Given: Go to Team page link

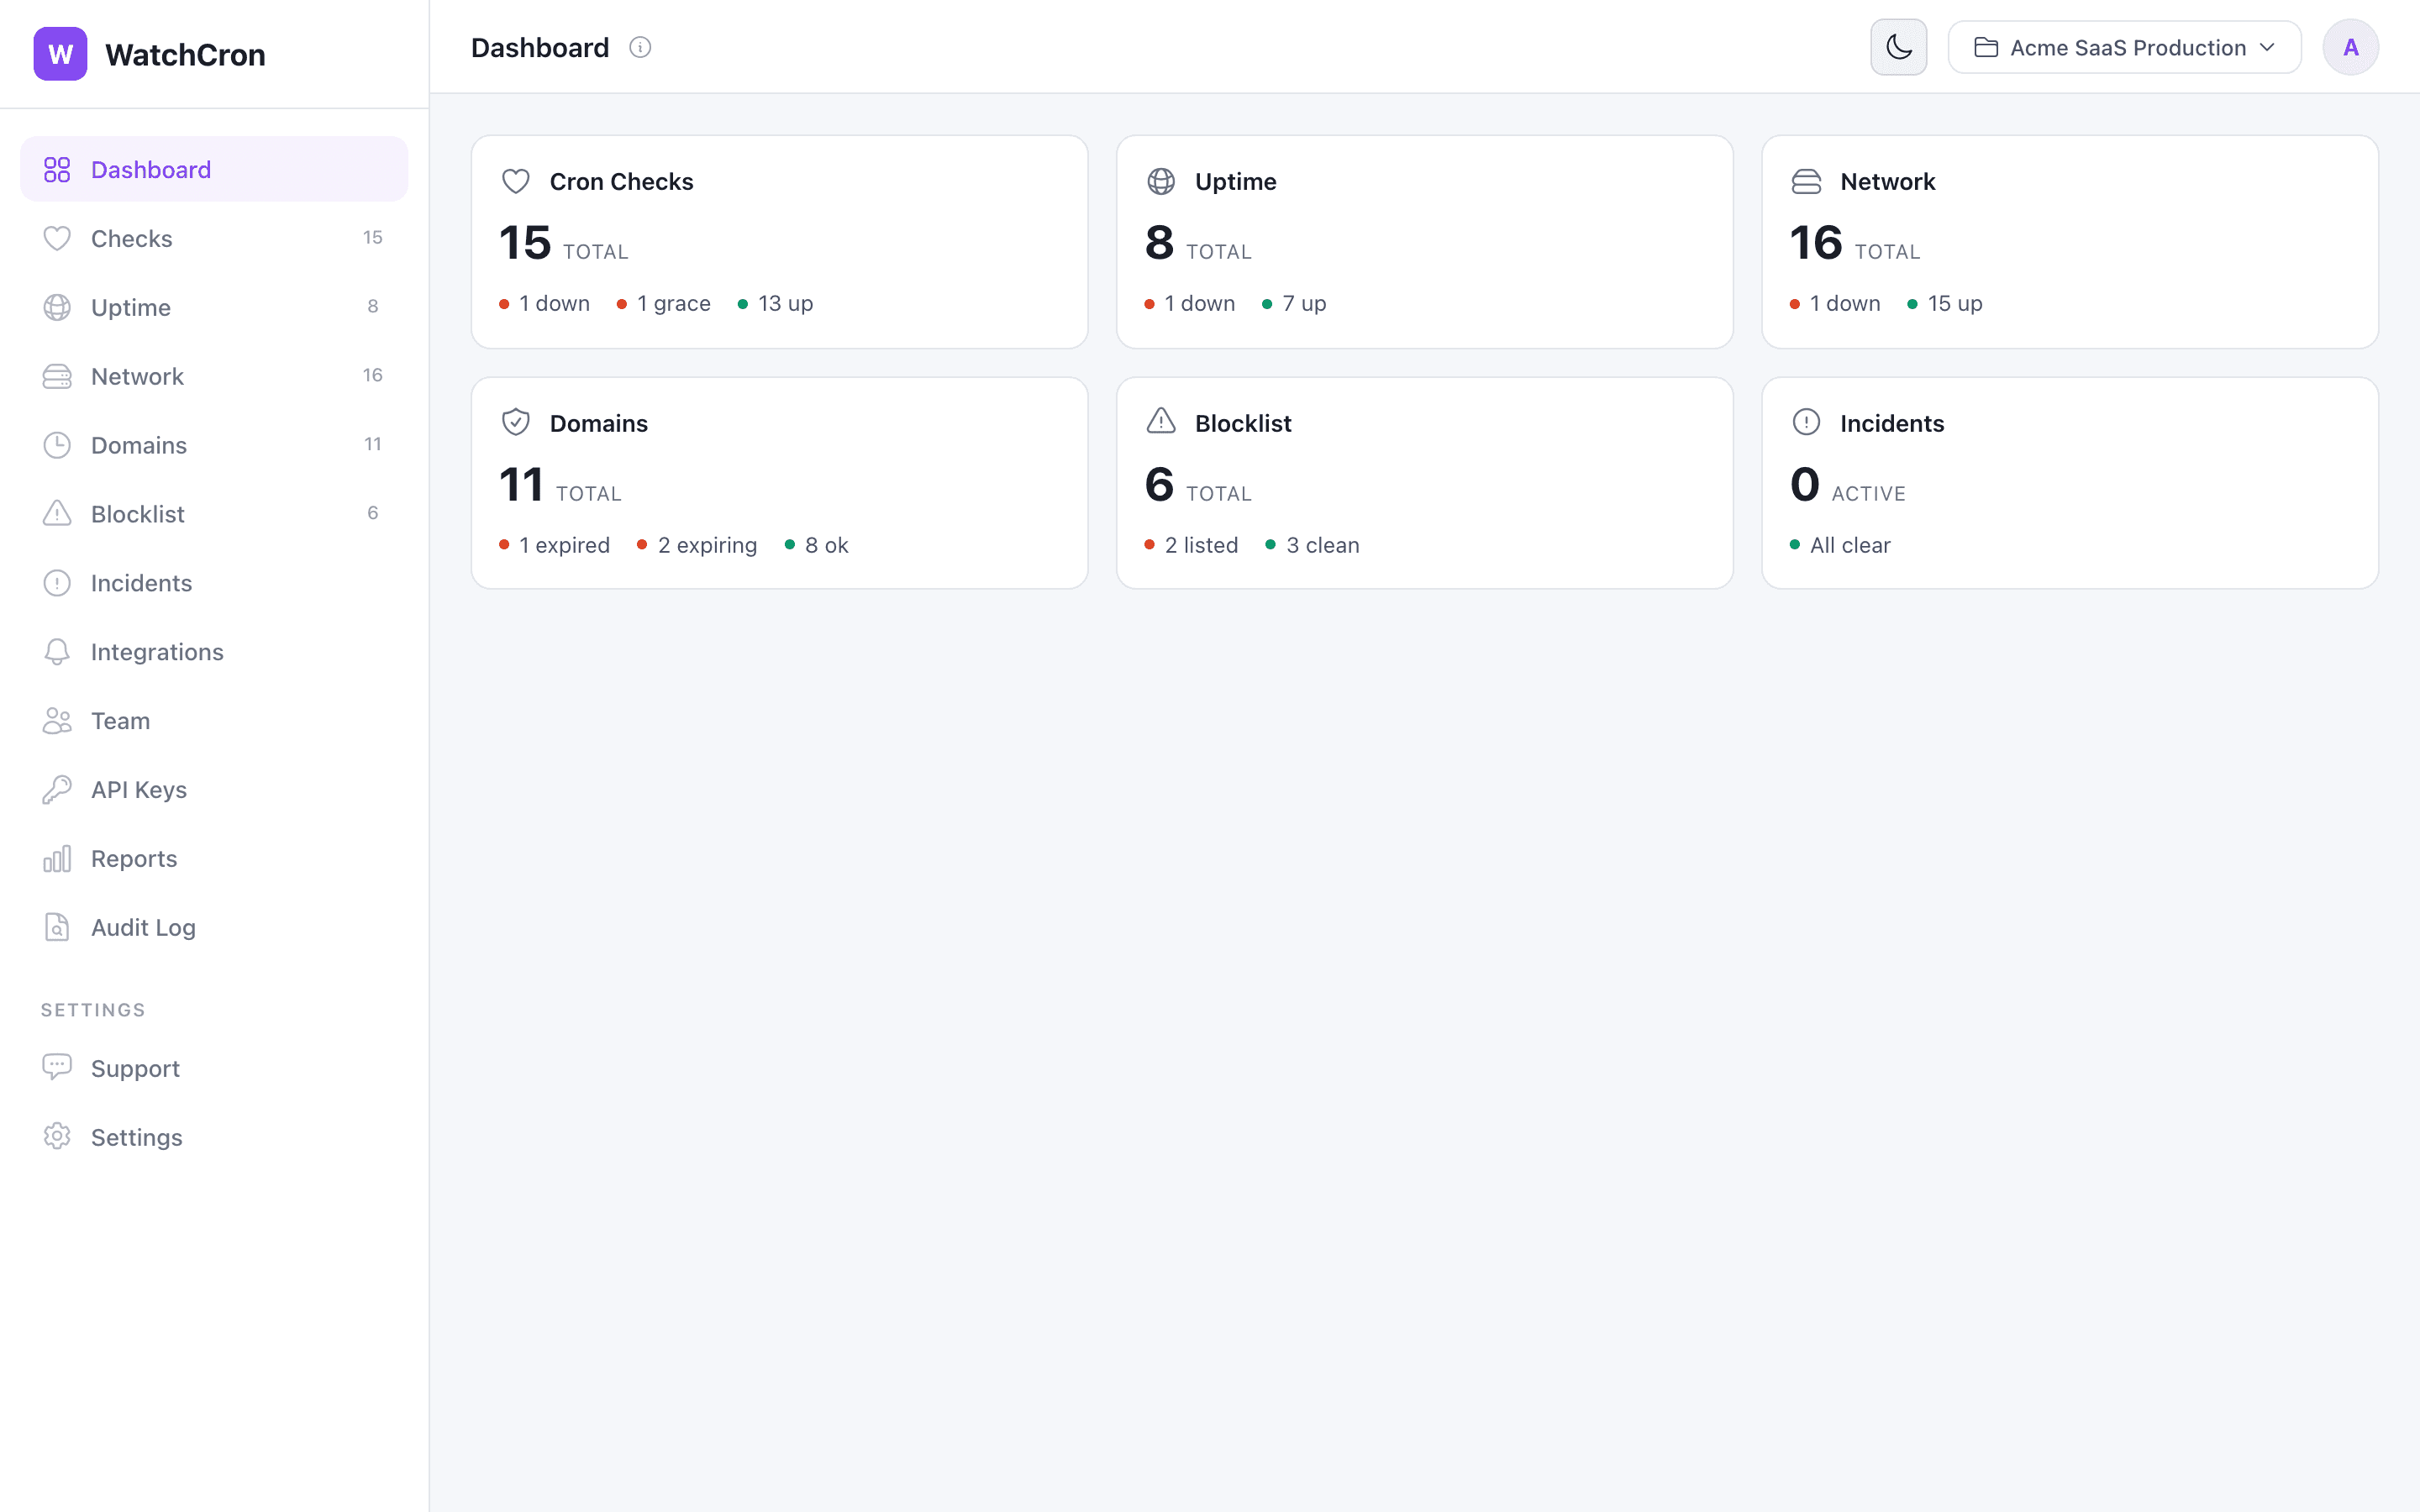Looking at the screenshot, I should 214,721.
